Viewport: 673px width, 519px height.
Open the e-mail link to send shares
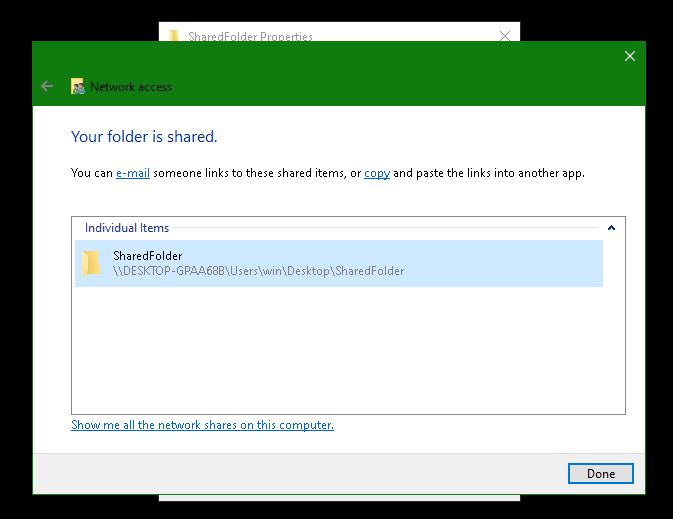coord(133,173)
